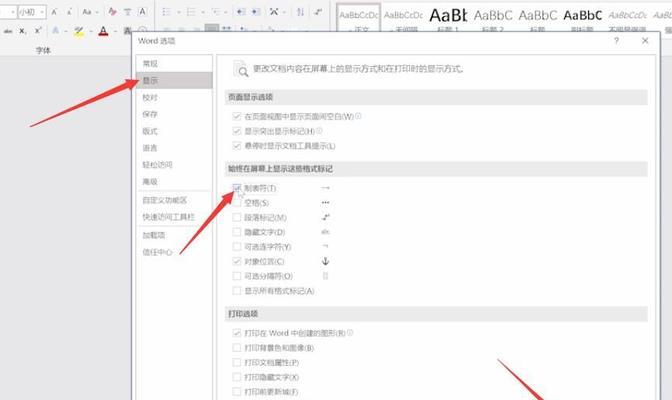The width and height of the screenshot is (672, 400).
Task: Open the Change Case dropdown arrow
Action: point(97,12)
